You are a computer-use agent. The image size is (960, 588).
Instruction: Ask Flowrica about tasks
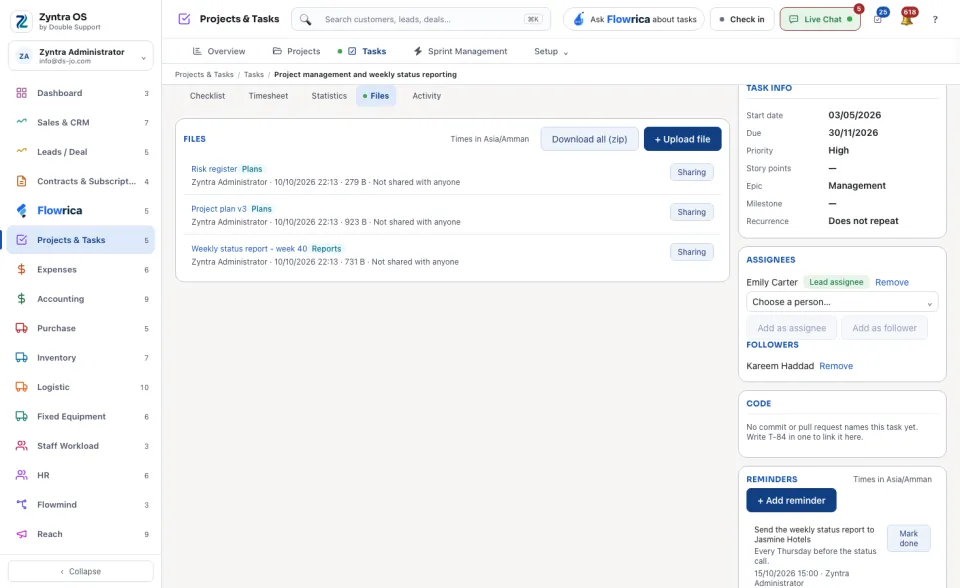(634, 20)
